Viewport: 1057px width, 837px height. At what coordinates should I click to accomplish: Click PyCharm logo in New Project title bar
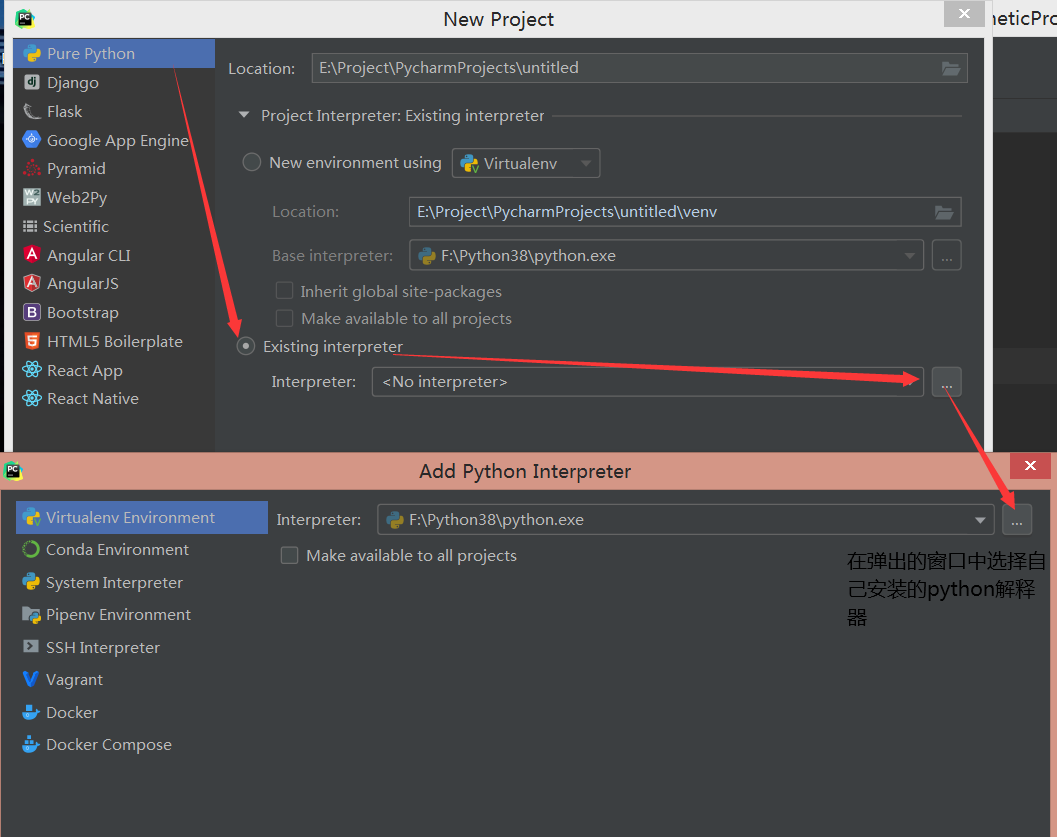tap(25, 18)
